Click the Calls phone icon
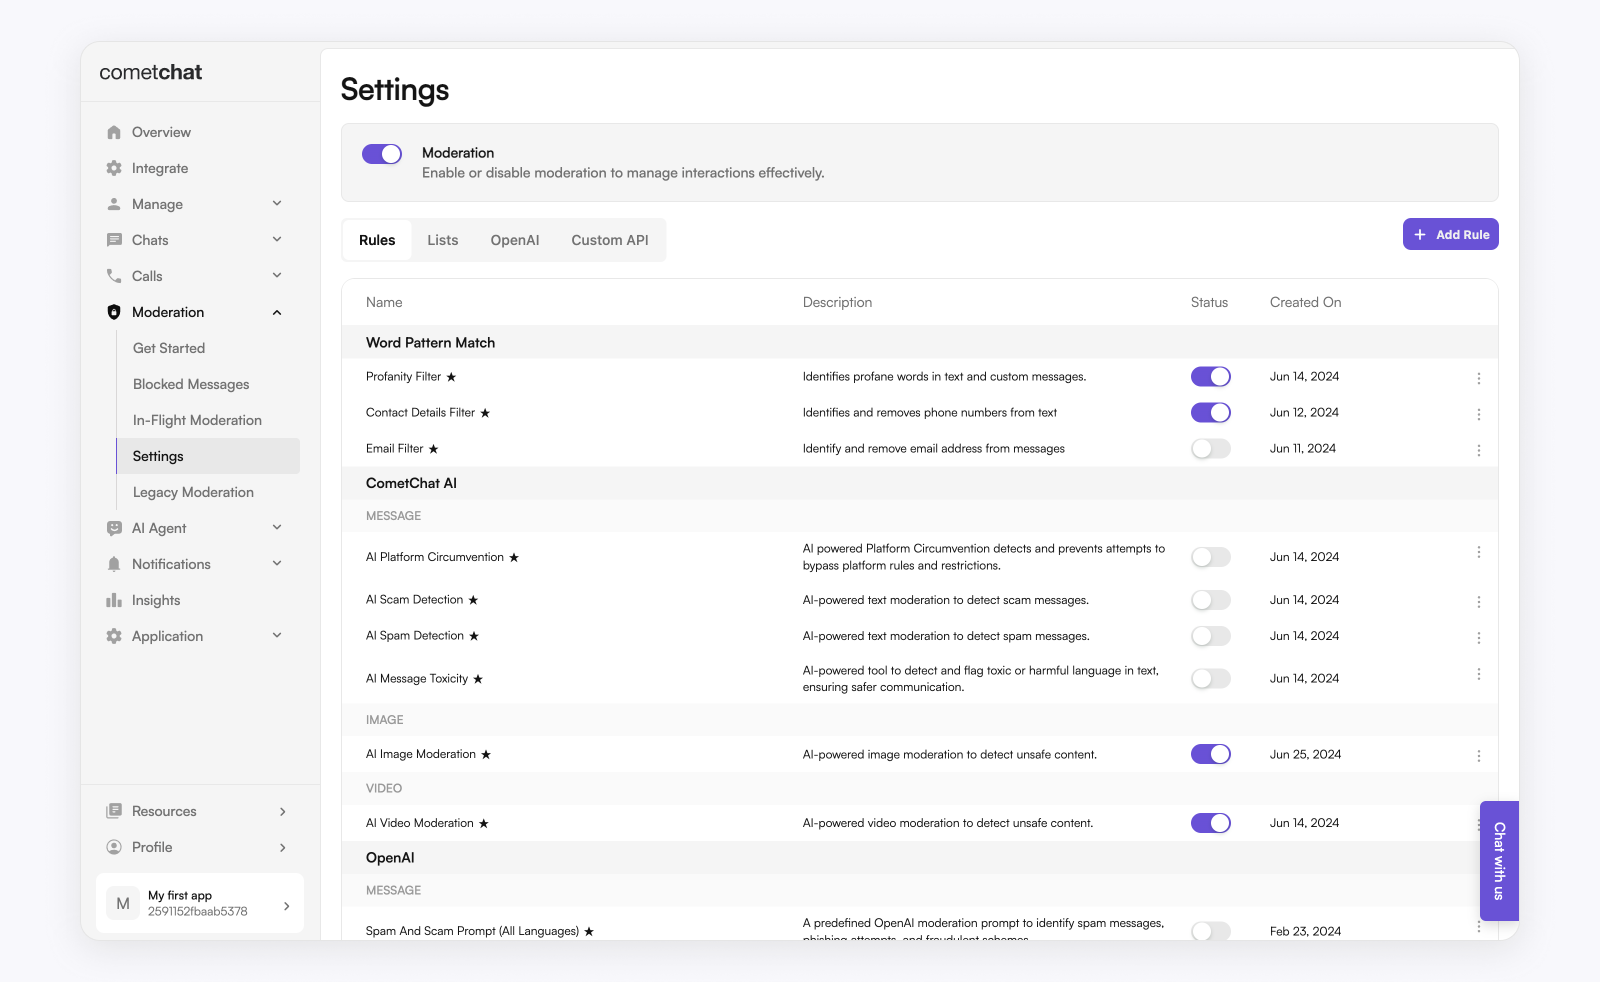Viewport: 1600px width, 982px height. click(114, 276)
